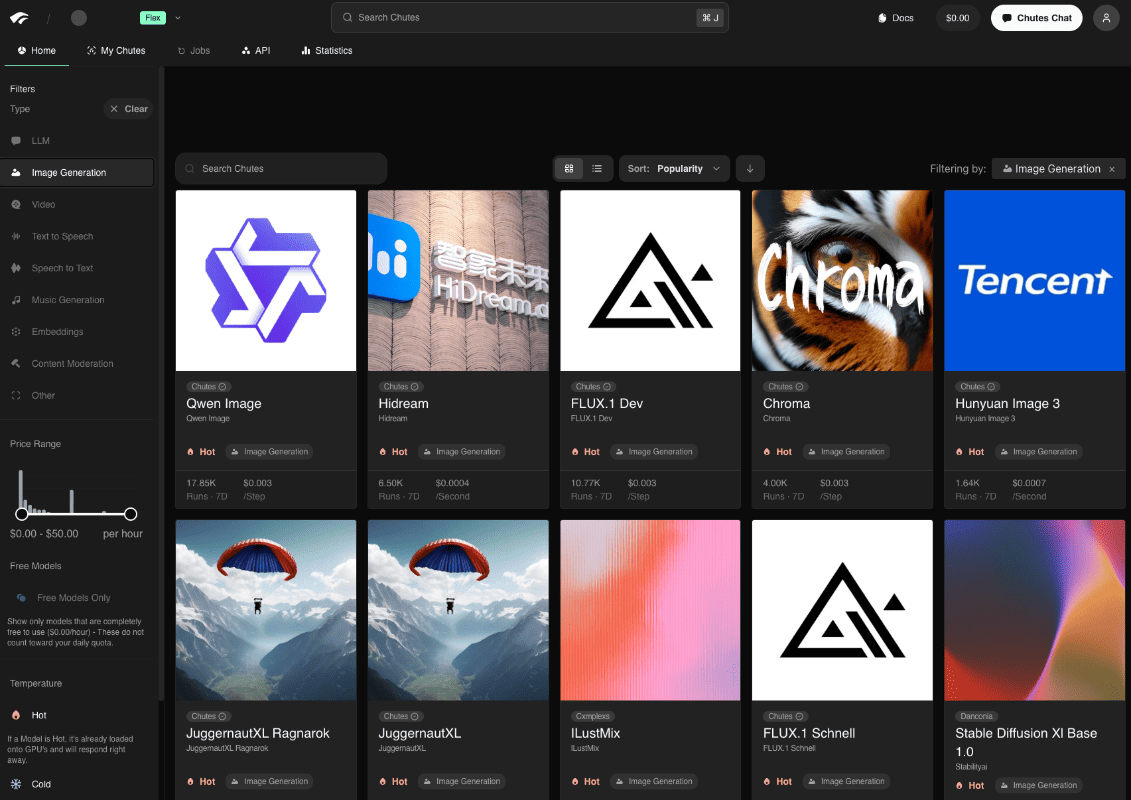Reverse sort direction with arrow button
1131x800 pixels.
point(750,169)
